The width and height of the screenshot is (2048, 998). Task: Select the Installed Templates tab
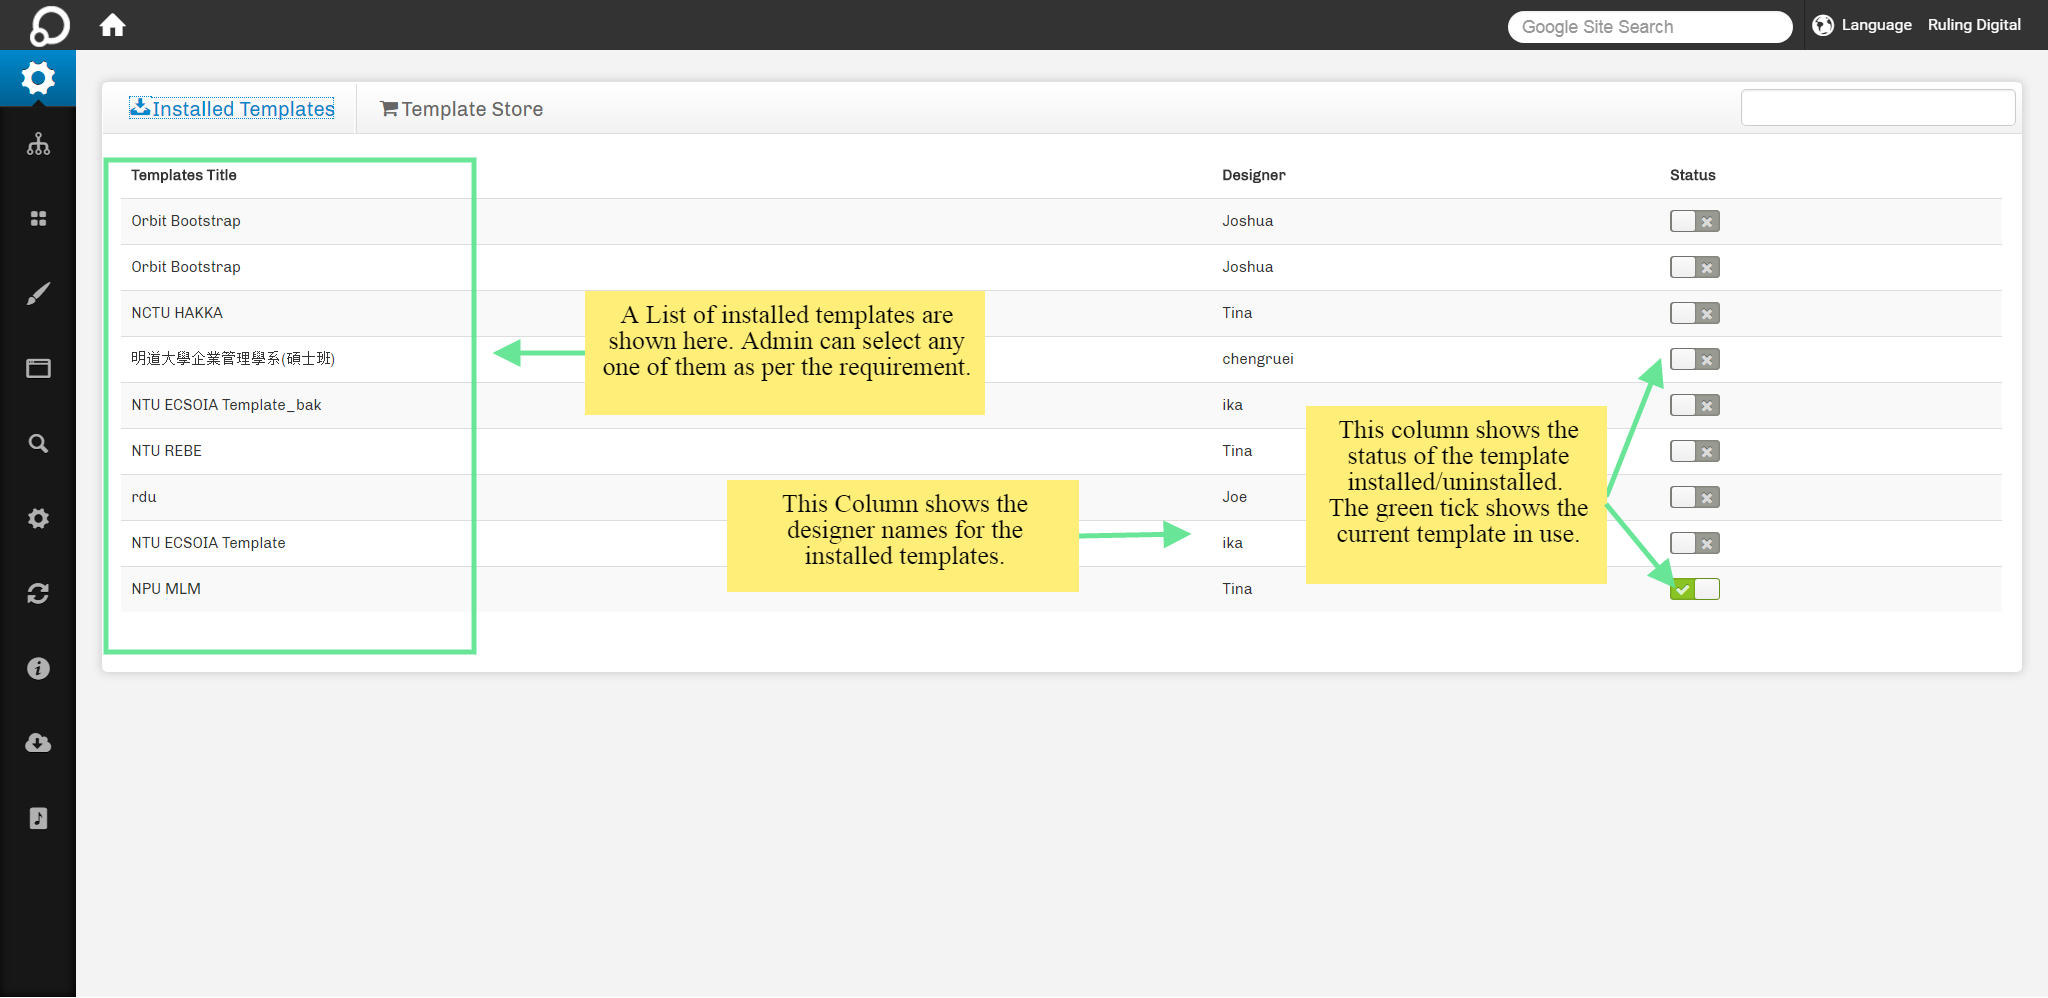tap(232, 109)
